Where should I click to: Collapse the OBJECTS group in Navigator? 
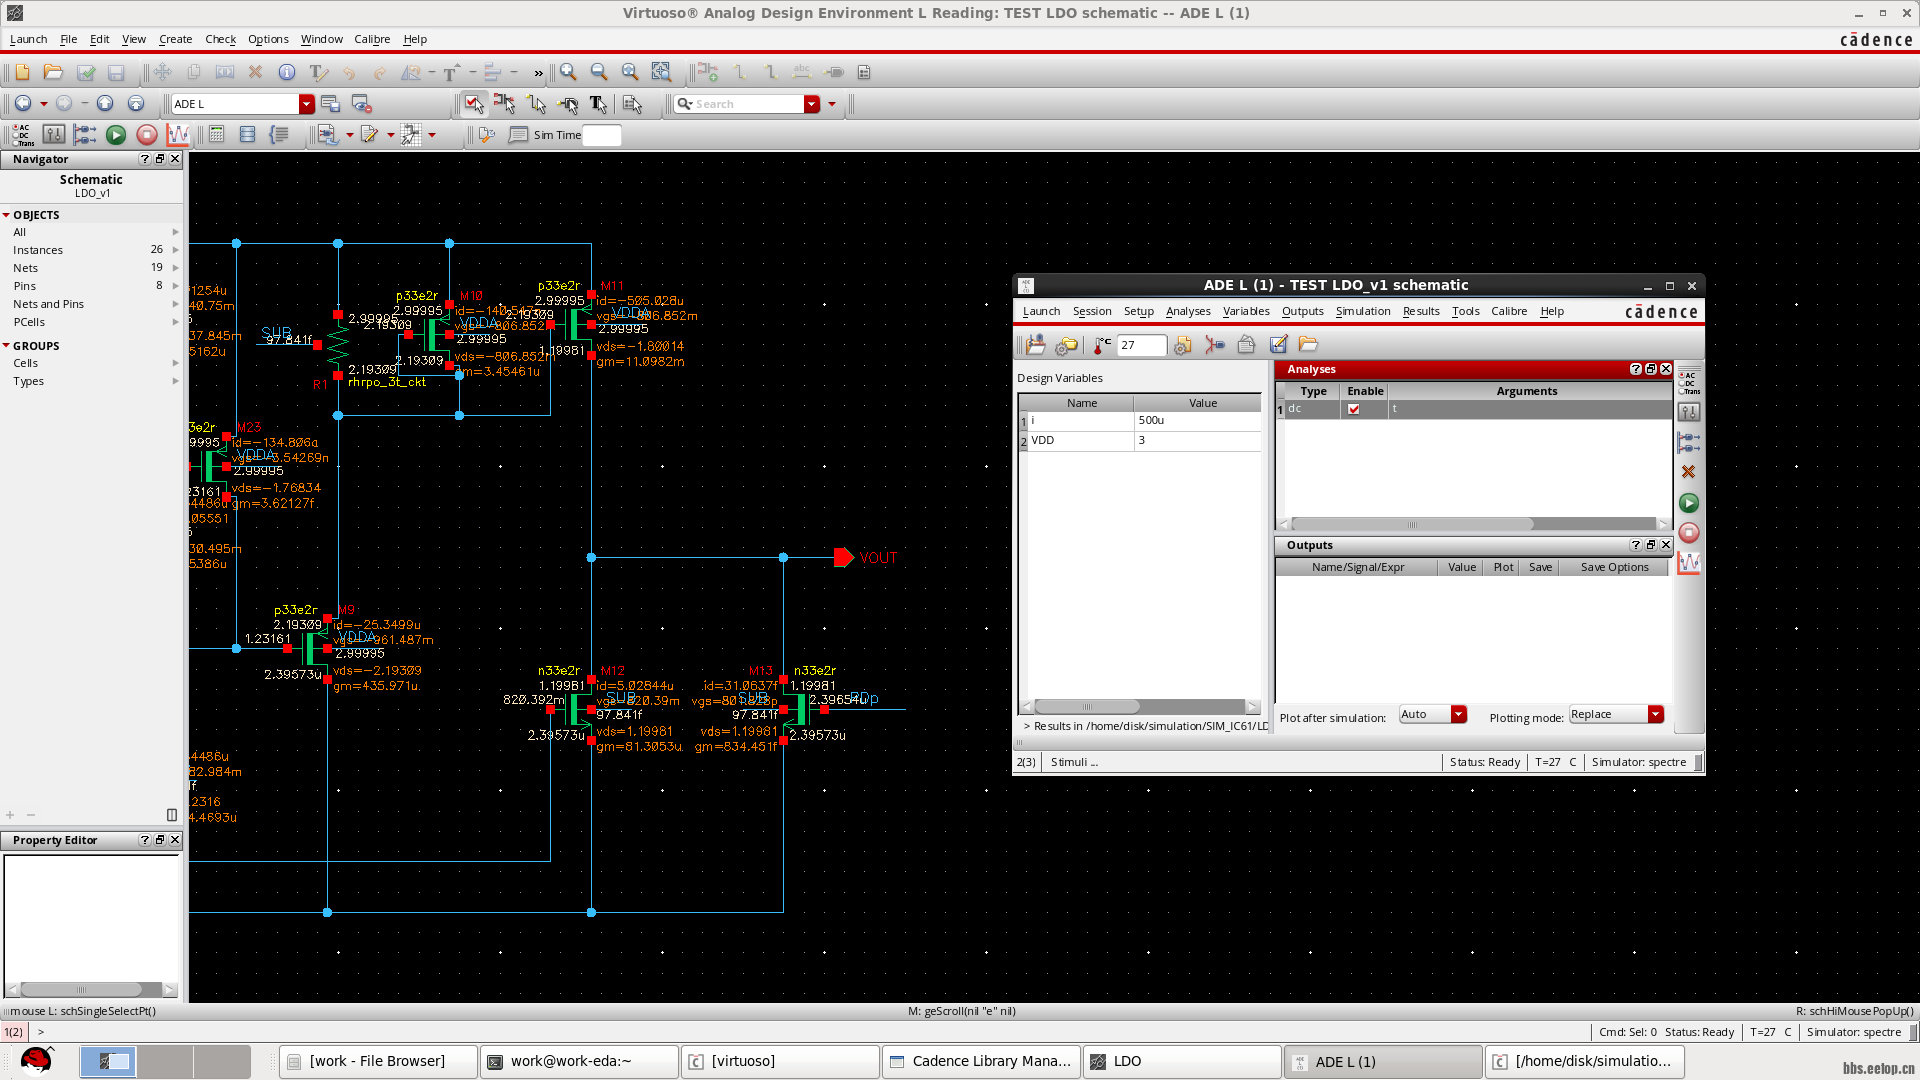(6, 215)
